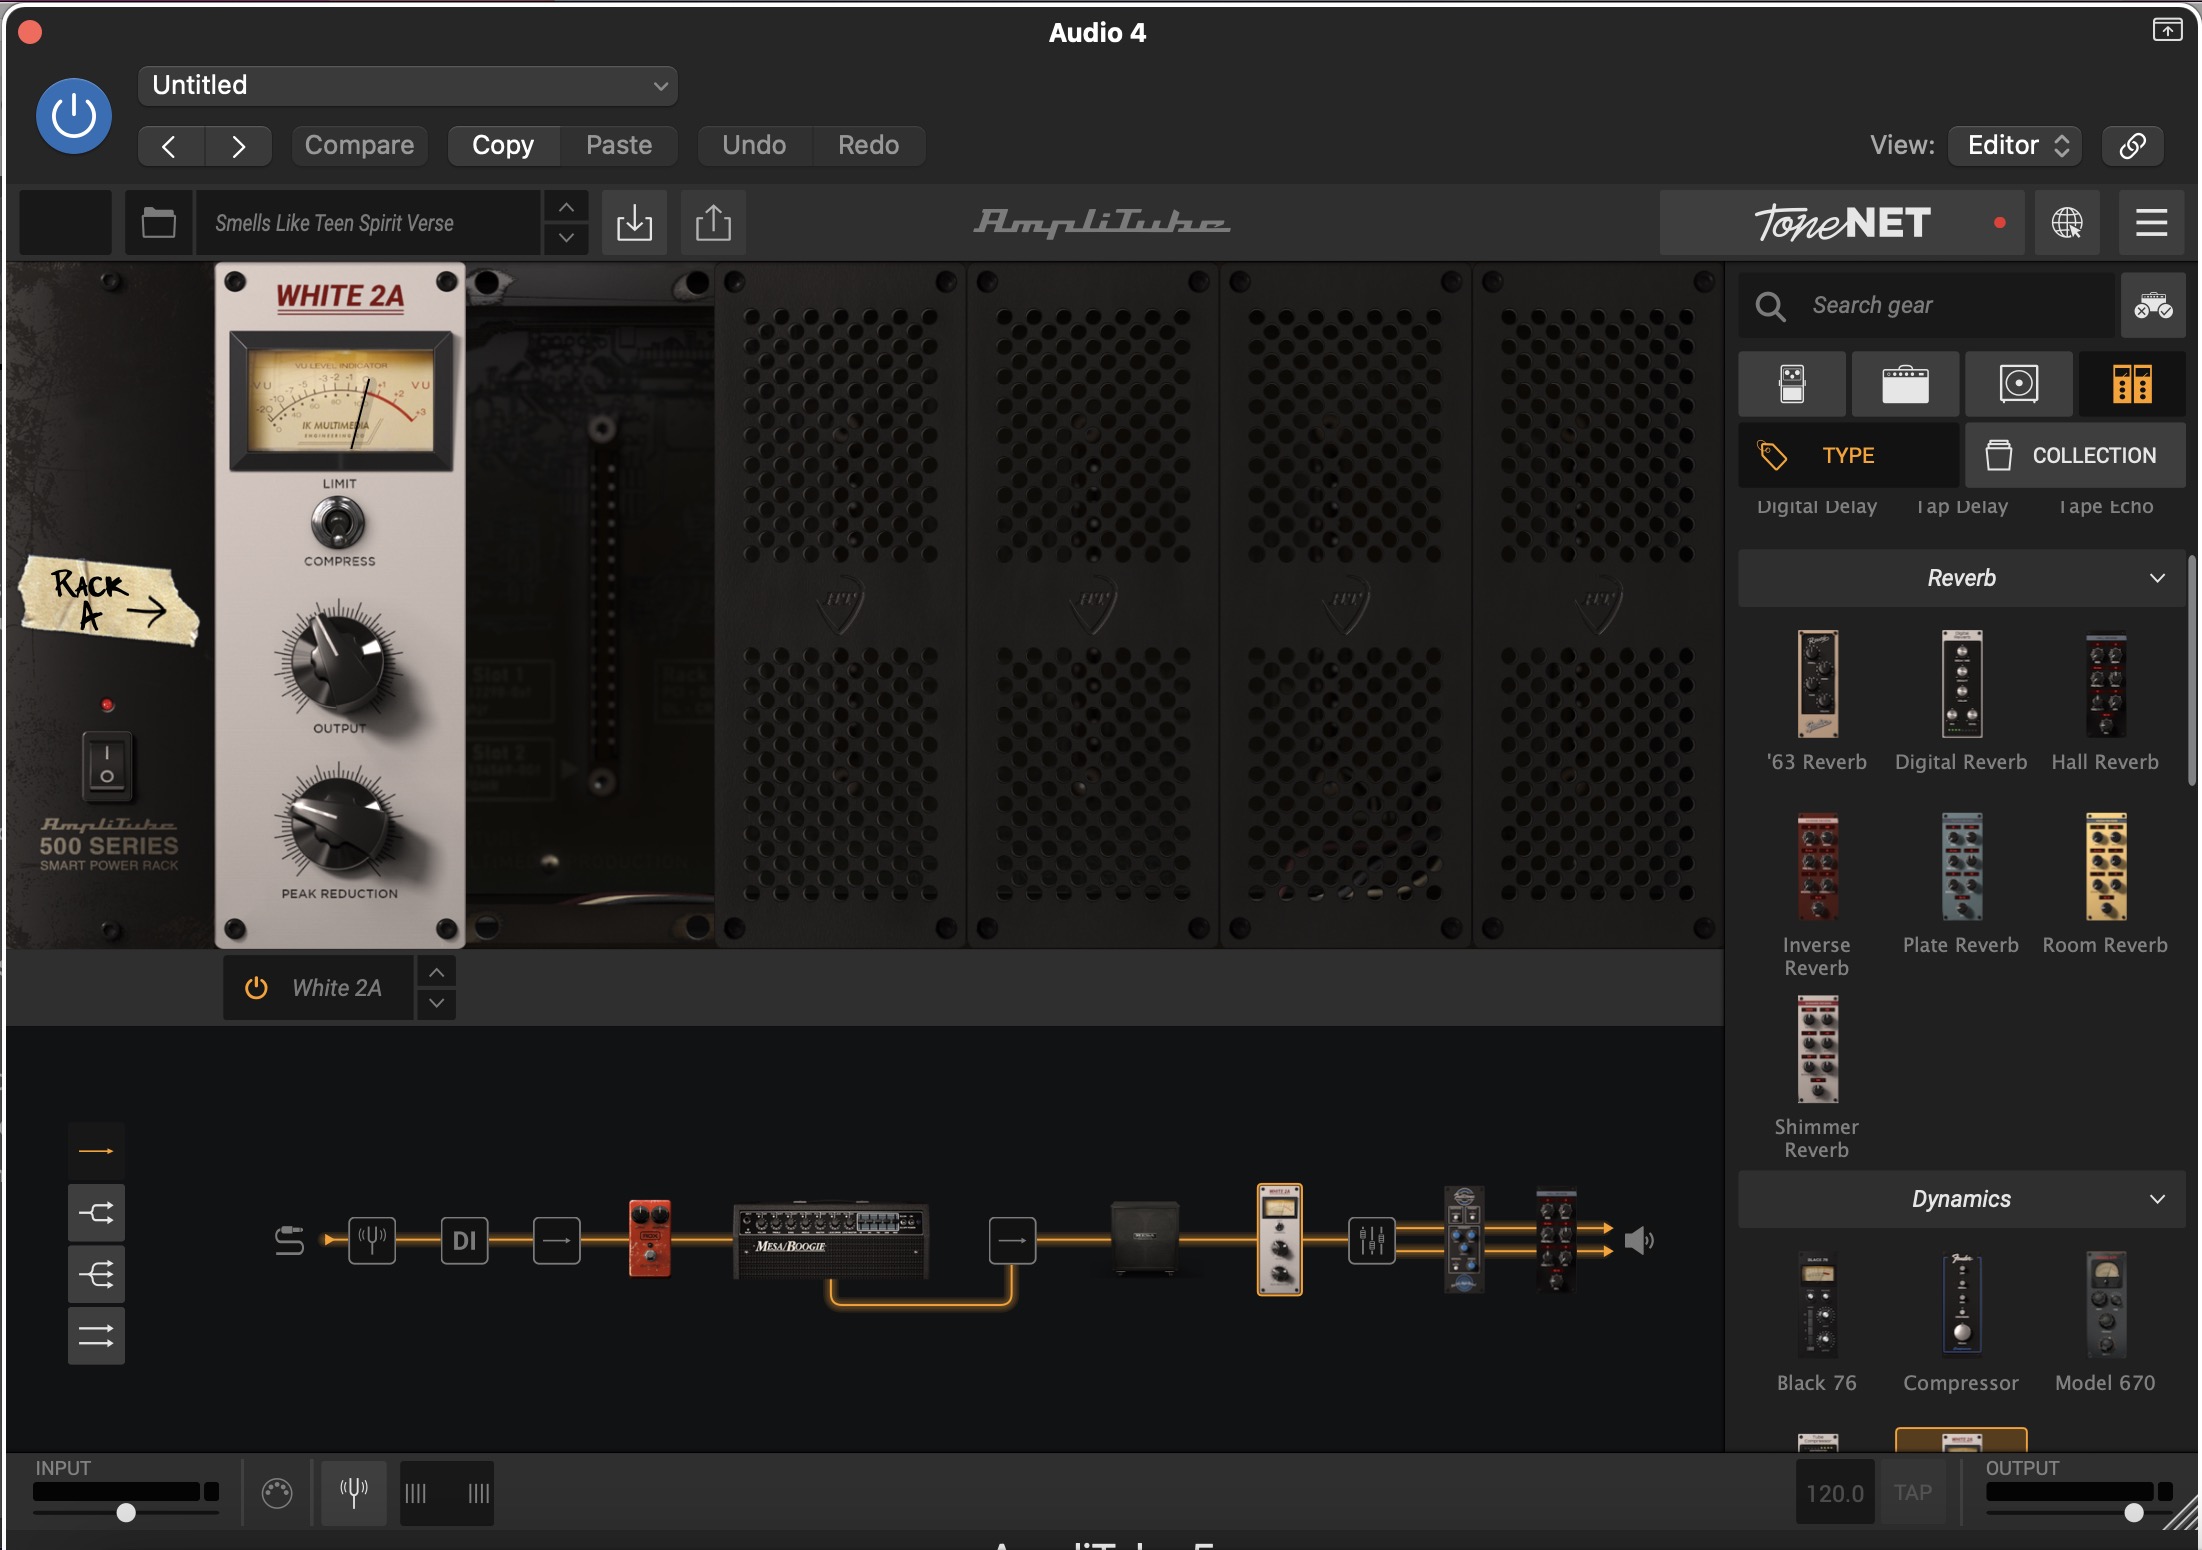Click the globe web icon

coord(2067,222)
